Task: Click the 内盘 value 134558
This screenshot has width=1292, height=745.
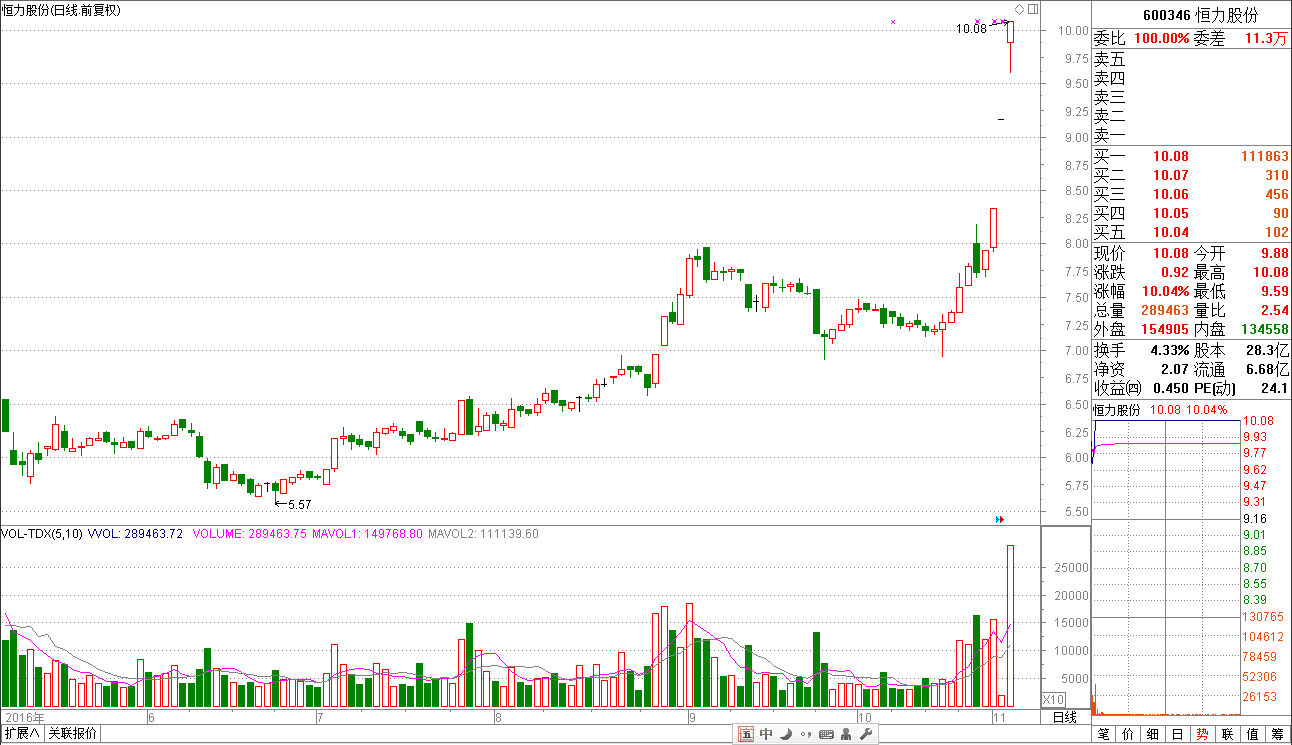Action: coord(1264,329)
